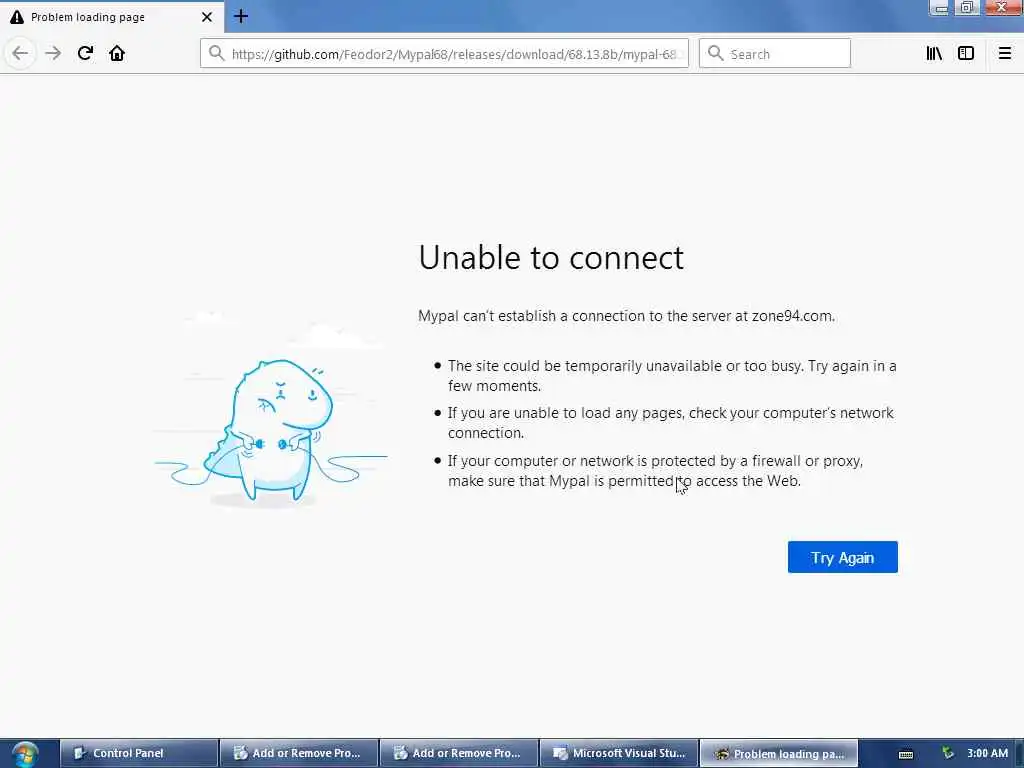The height and width of the screenshot is (768, 1024).
Task: Click the Try Again button
Action: pyautogui.click(x=842, y=557)
